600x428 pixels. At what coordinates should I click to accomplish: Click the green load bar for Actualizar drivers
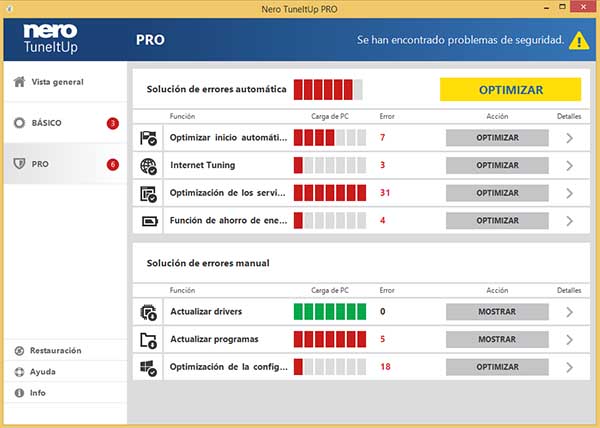pos(330,312)
